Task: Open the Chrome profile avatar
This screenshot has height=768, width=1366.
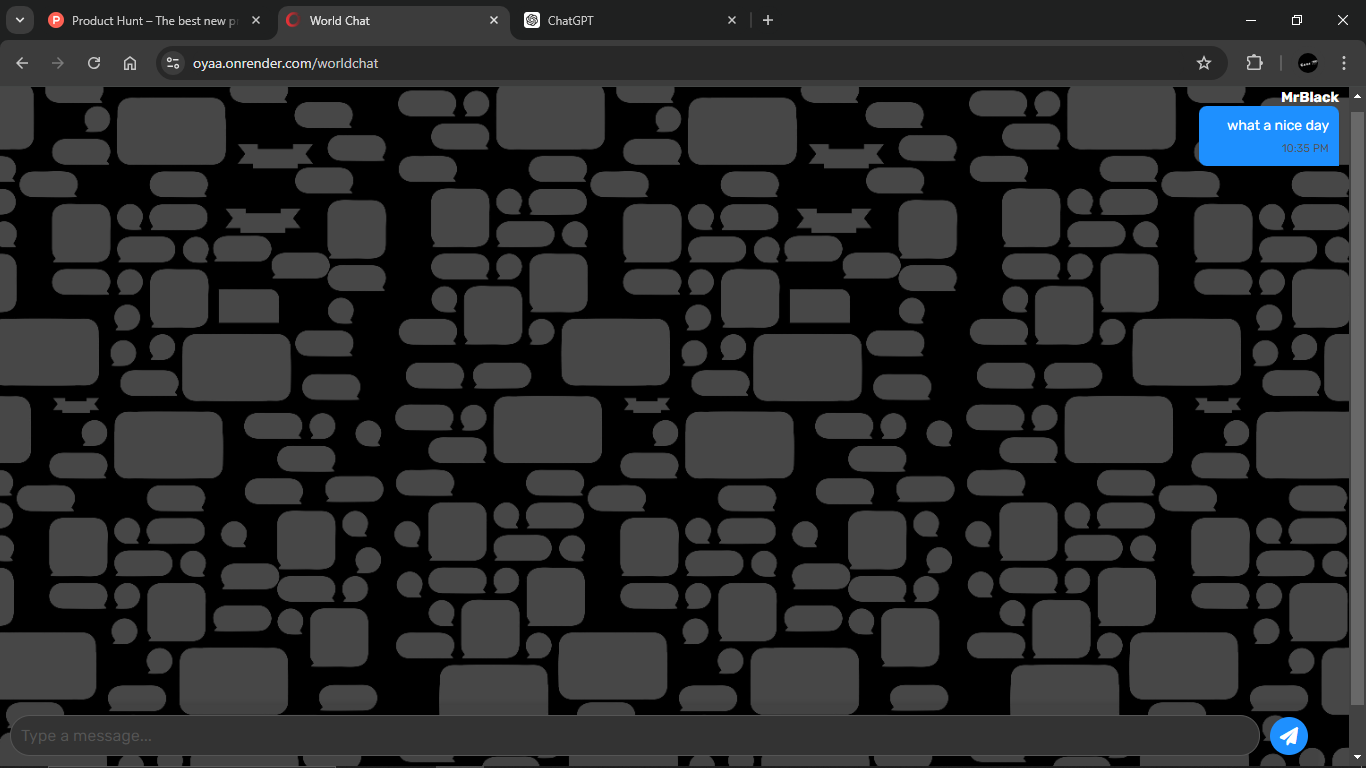Action: tap(1308, 63)
